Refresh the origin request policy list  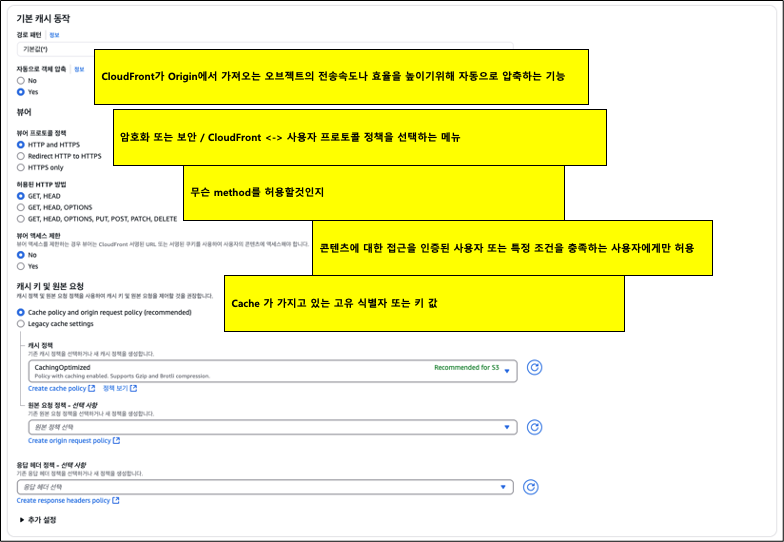[x=534, y=428]
